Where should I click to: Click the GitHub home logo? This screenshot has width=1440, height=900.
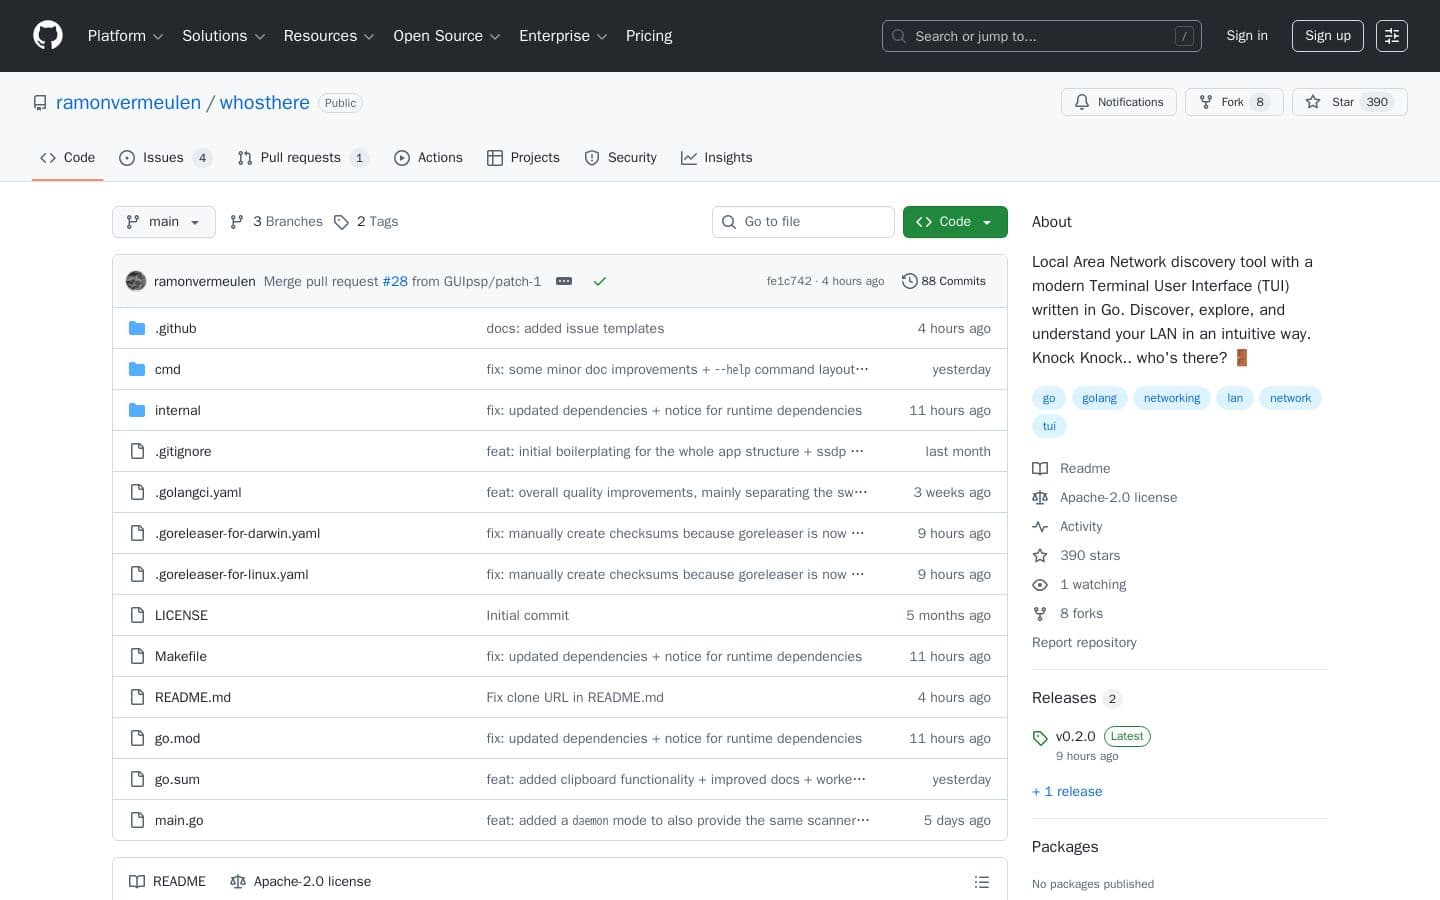[48, 35]
